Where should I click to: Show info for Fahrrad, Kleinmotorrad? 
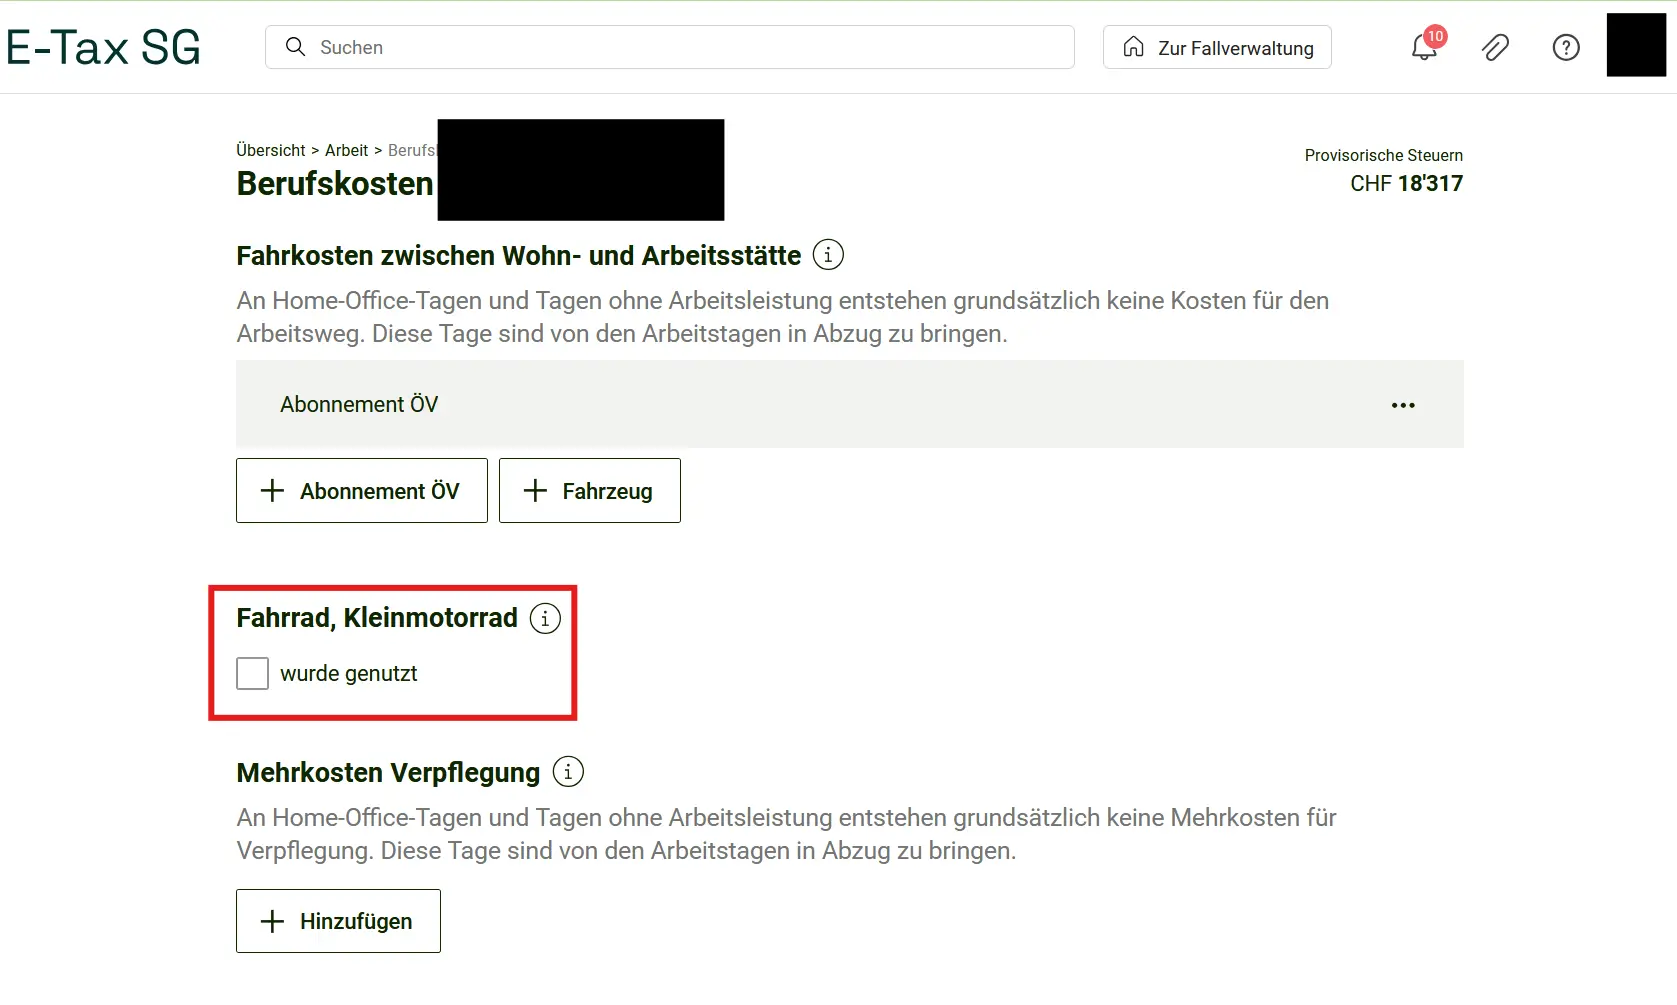(545, 618)
